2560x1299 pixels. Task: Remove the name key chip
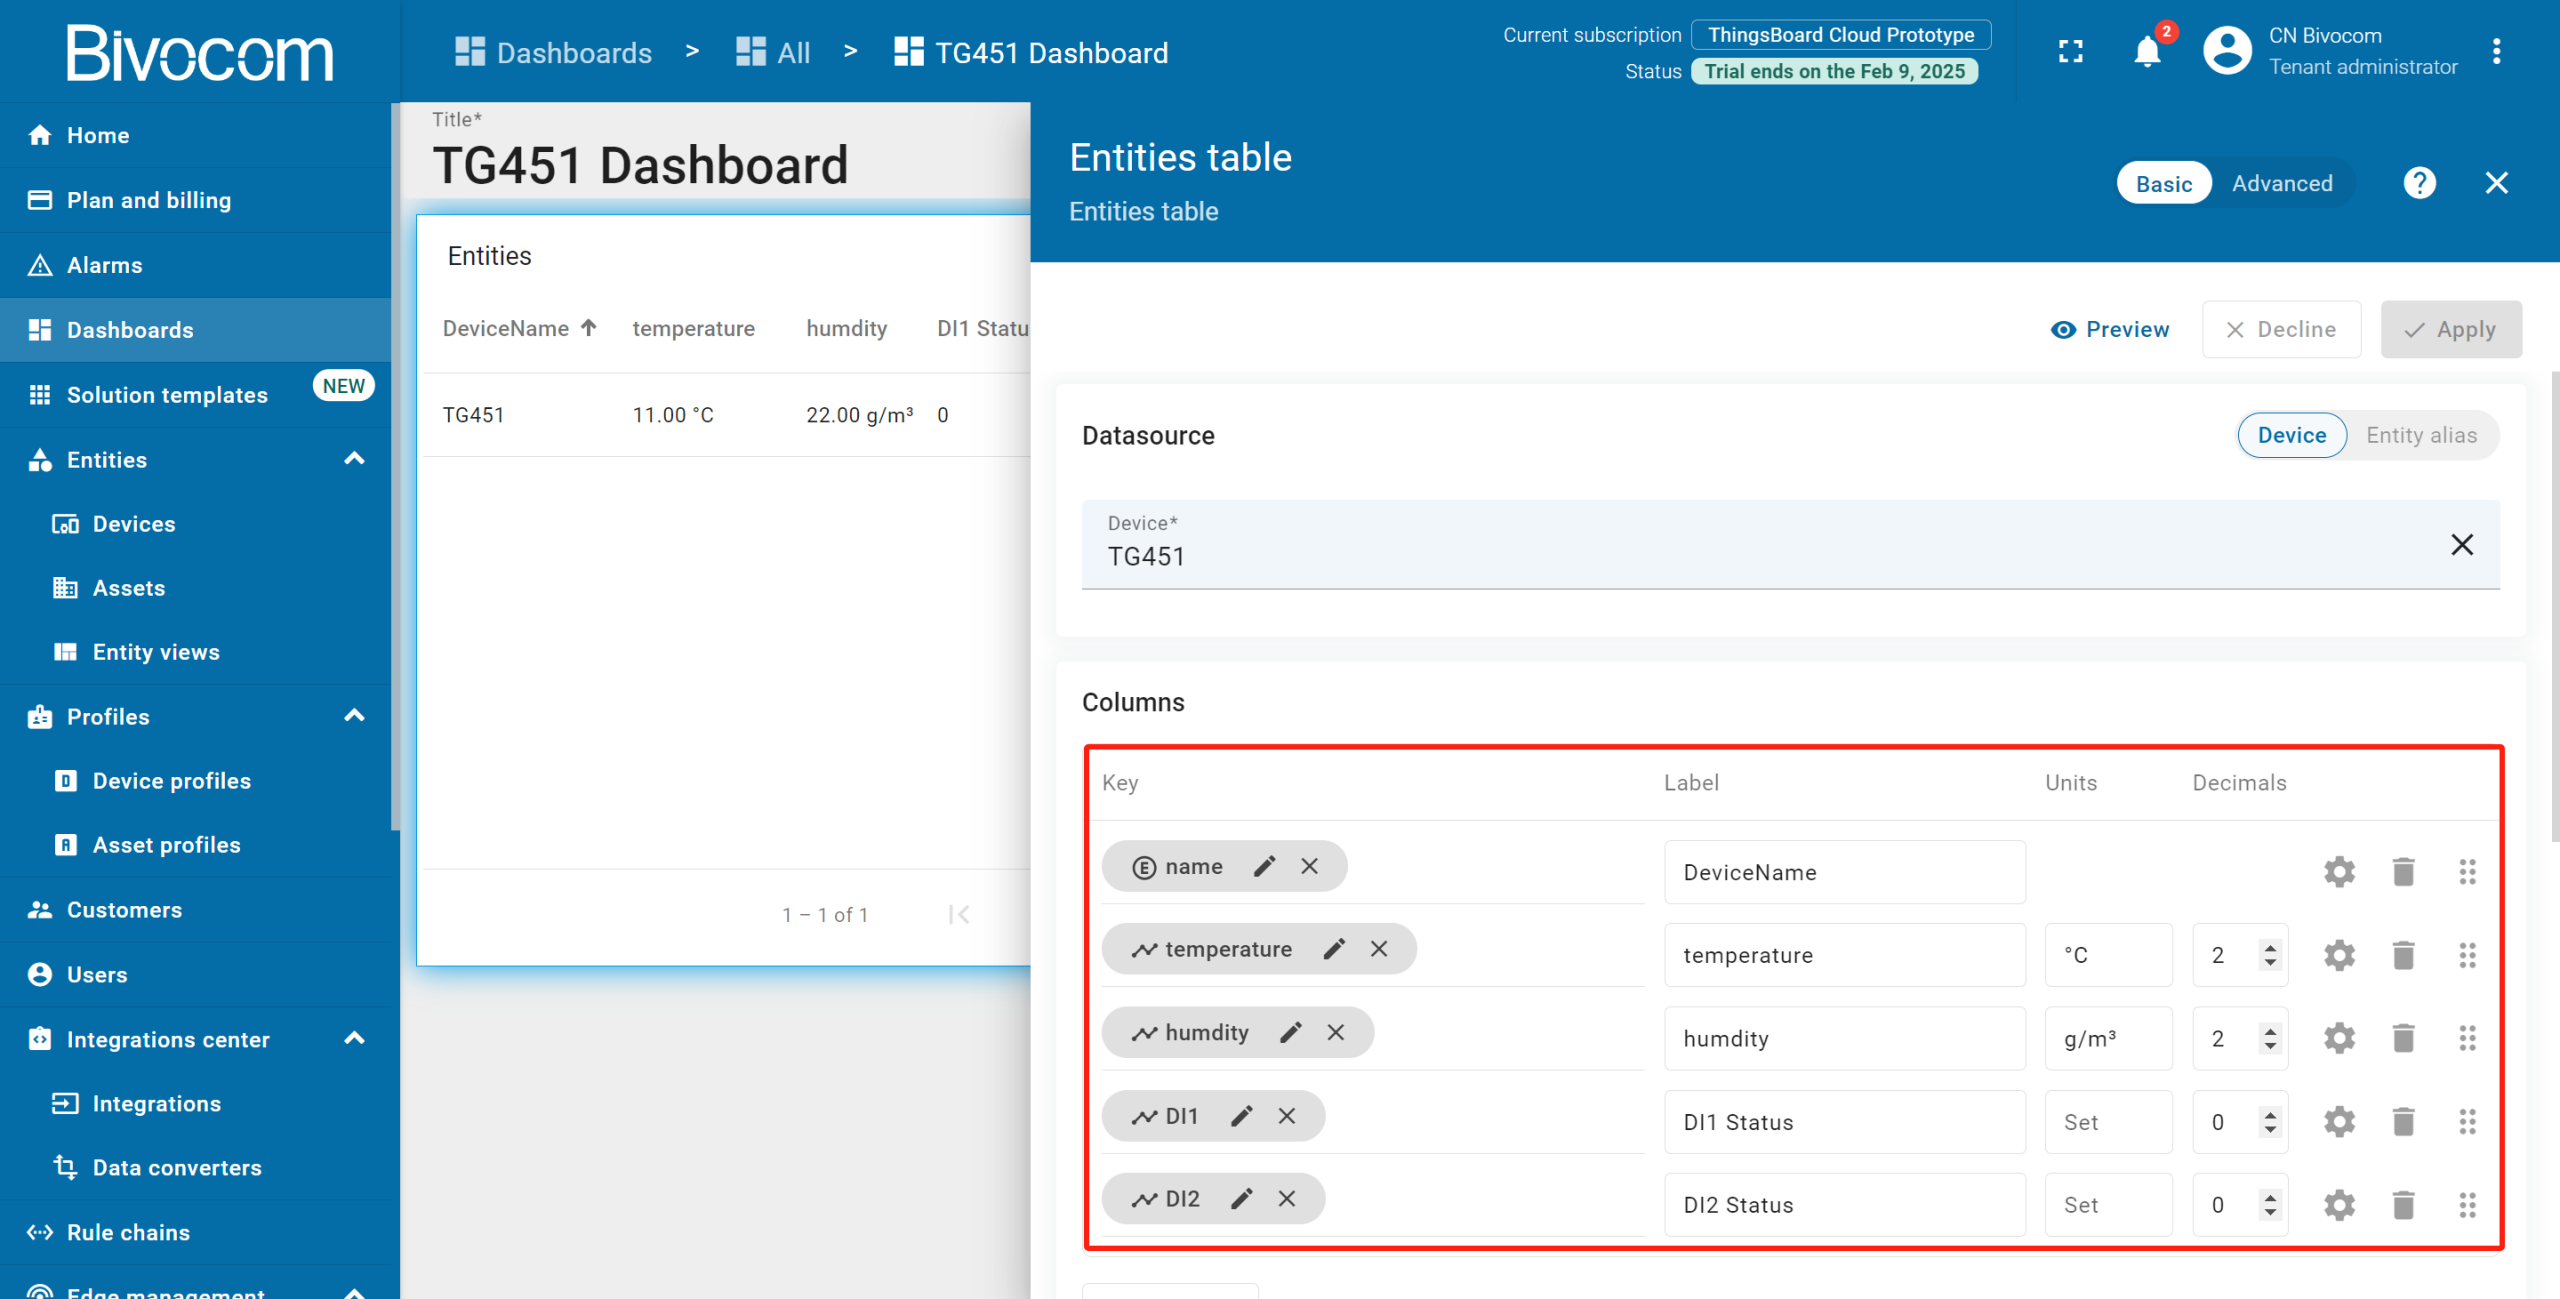(x=1309, y=866)
